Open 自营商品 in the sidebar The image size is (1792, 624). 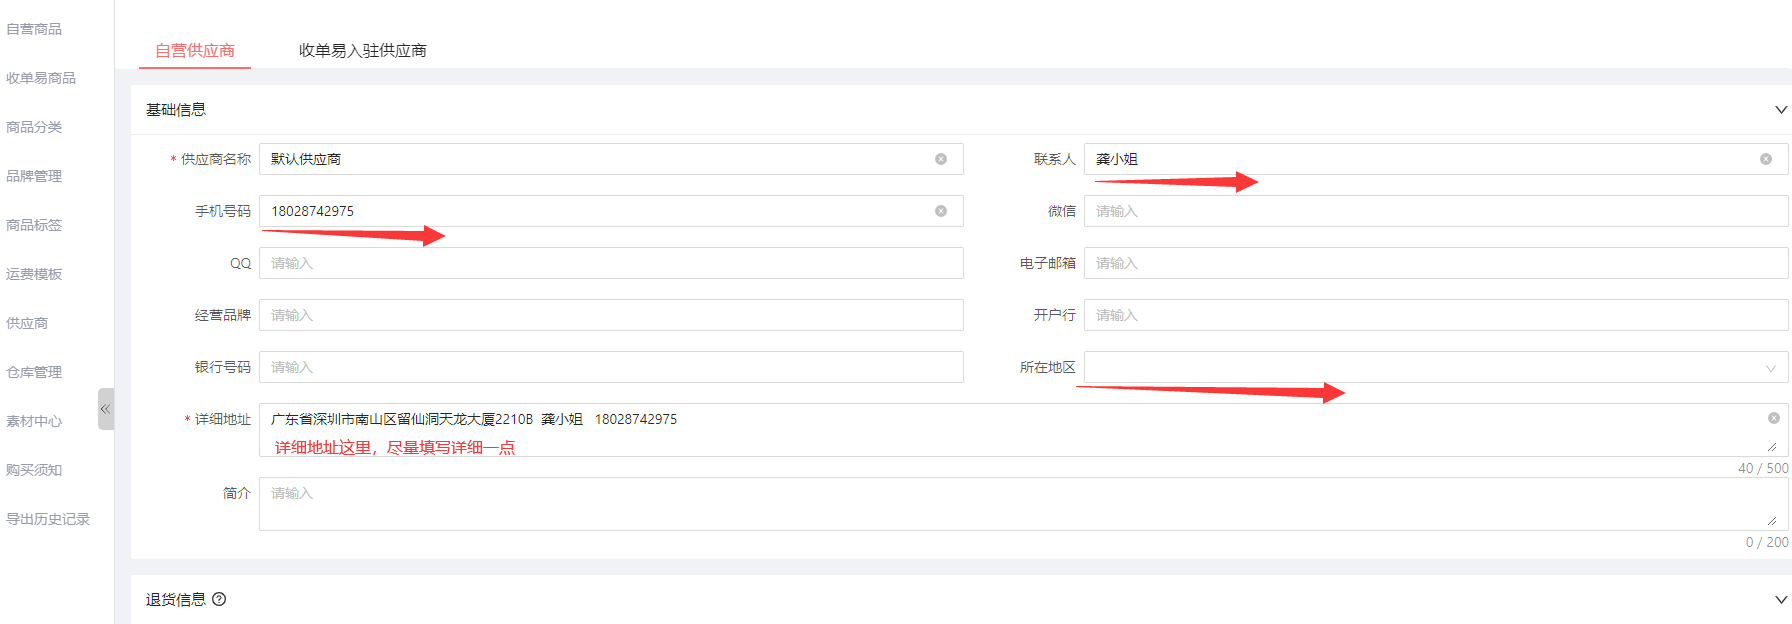point(34,29)
